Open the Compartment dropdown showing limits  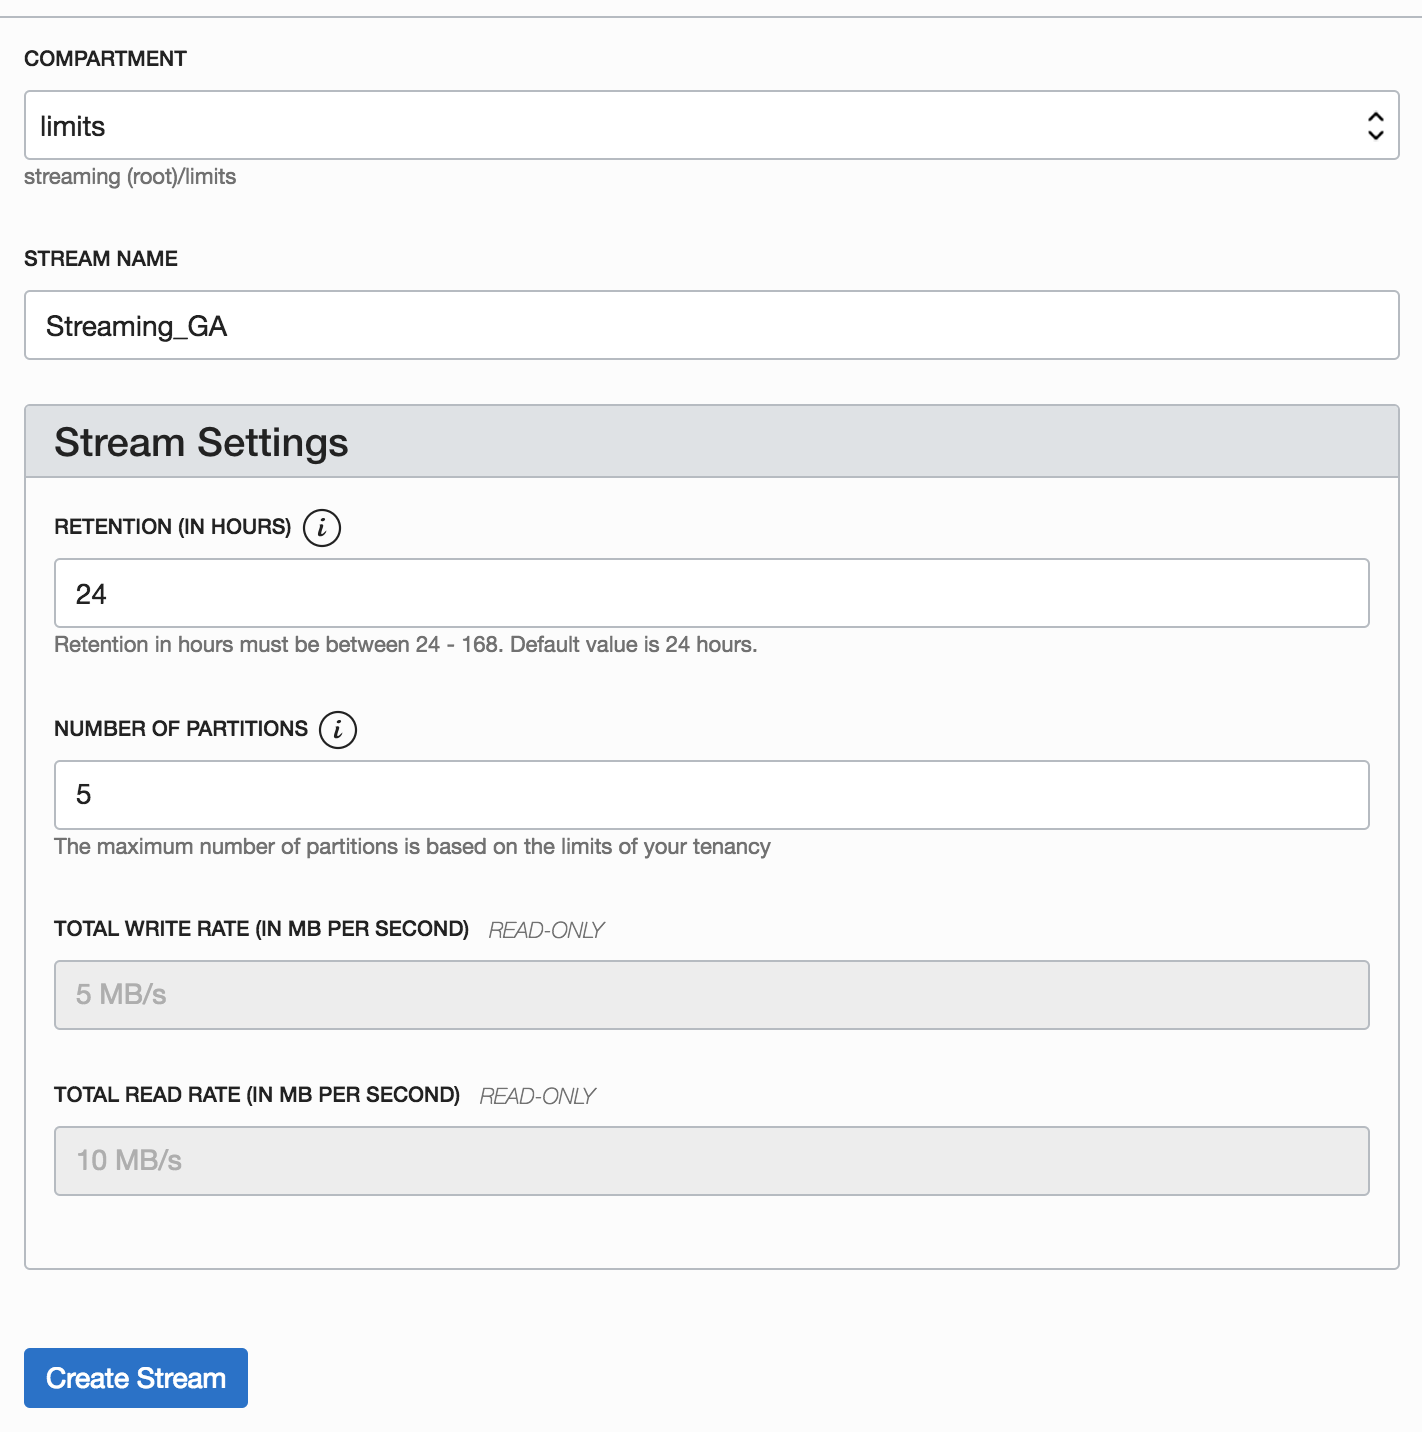pyautogui.click(x=700, y=126)
